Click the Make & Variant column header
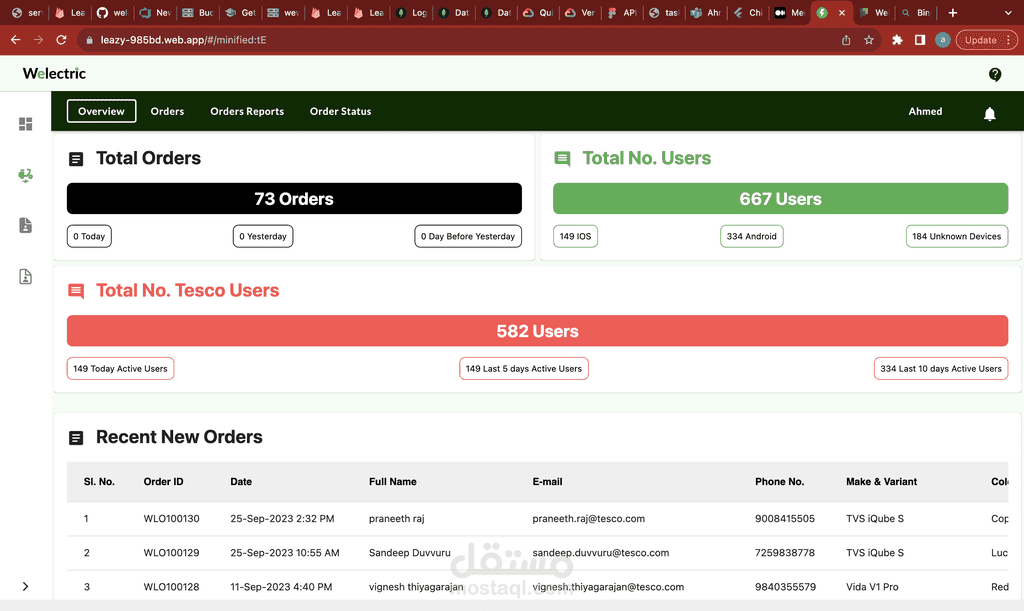 click(x=882, y=482)
